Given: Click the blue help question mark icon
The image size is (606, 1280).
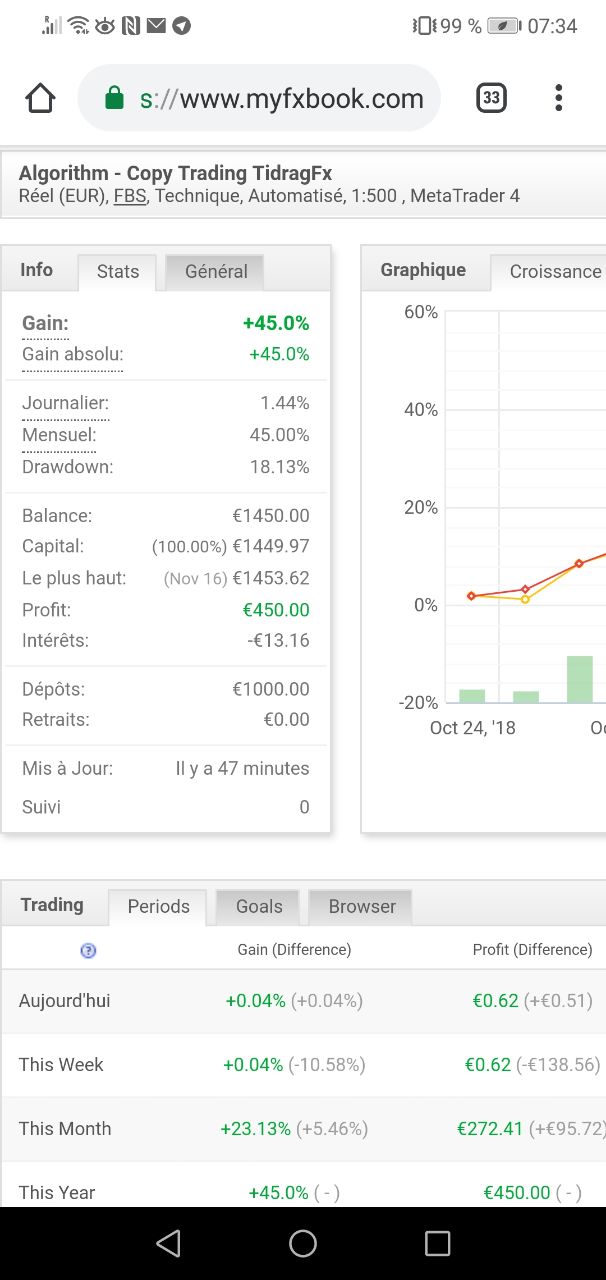Looking at the screenshot, I should point(88,950).
